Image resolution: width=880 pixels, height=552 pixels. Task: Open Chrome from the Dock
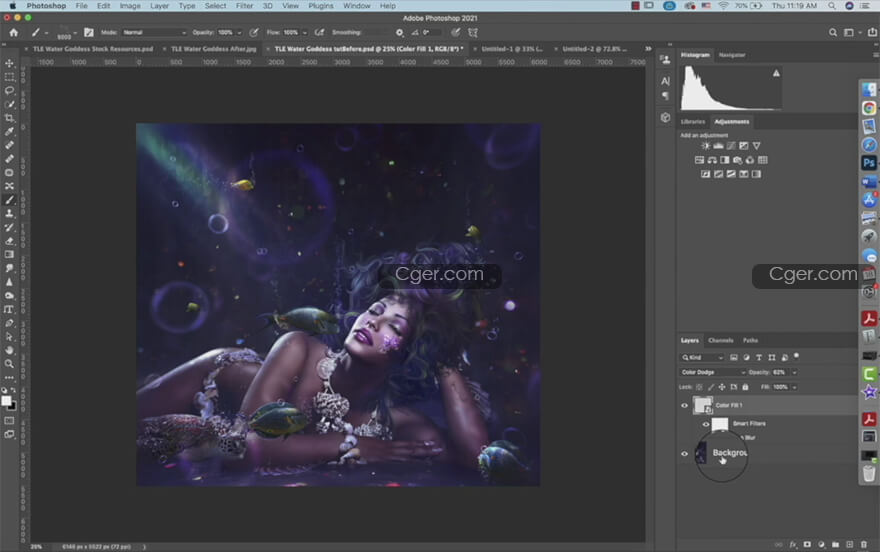(x=869, y=108)
